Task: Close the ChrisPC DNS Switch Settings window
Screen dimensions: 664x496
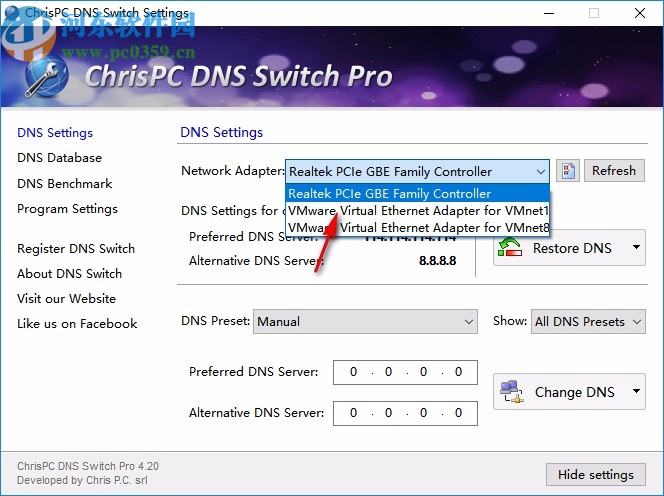Action: [640, 13]
